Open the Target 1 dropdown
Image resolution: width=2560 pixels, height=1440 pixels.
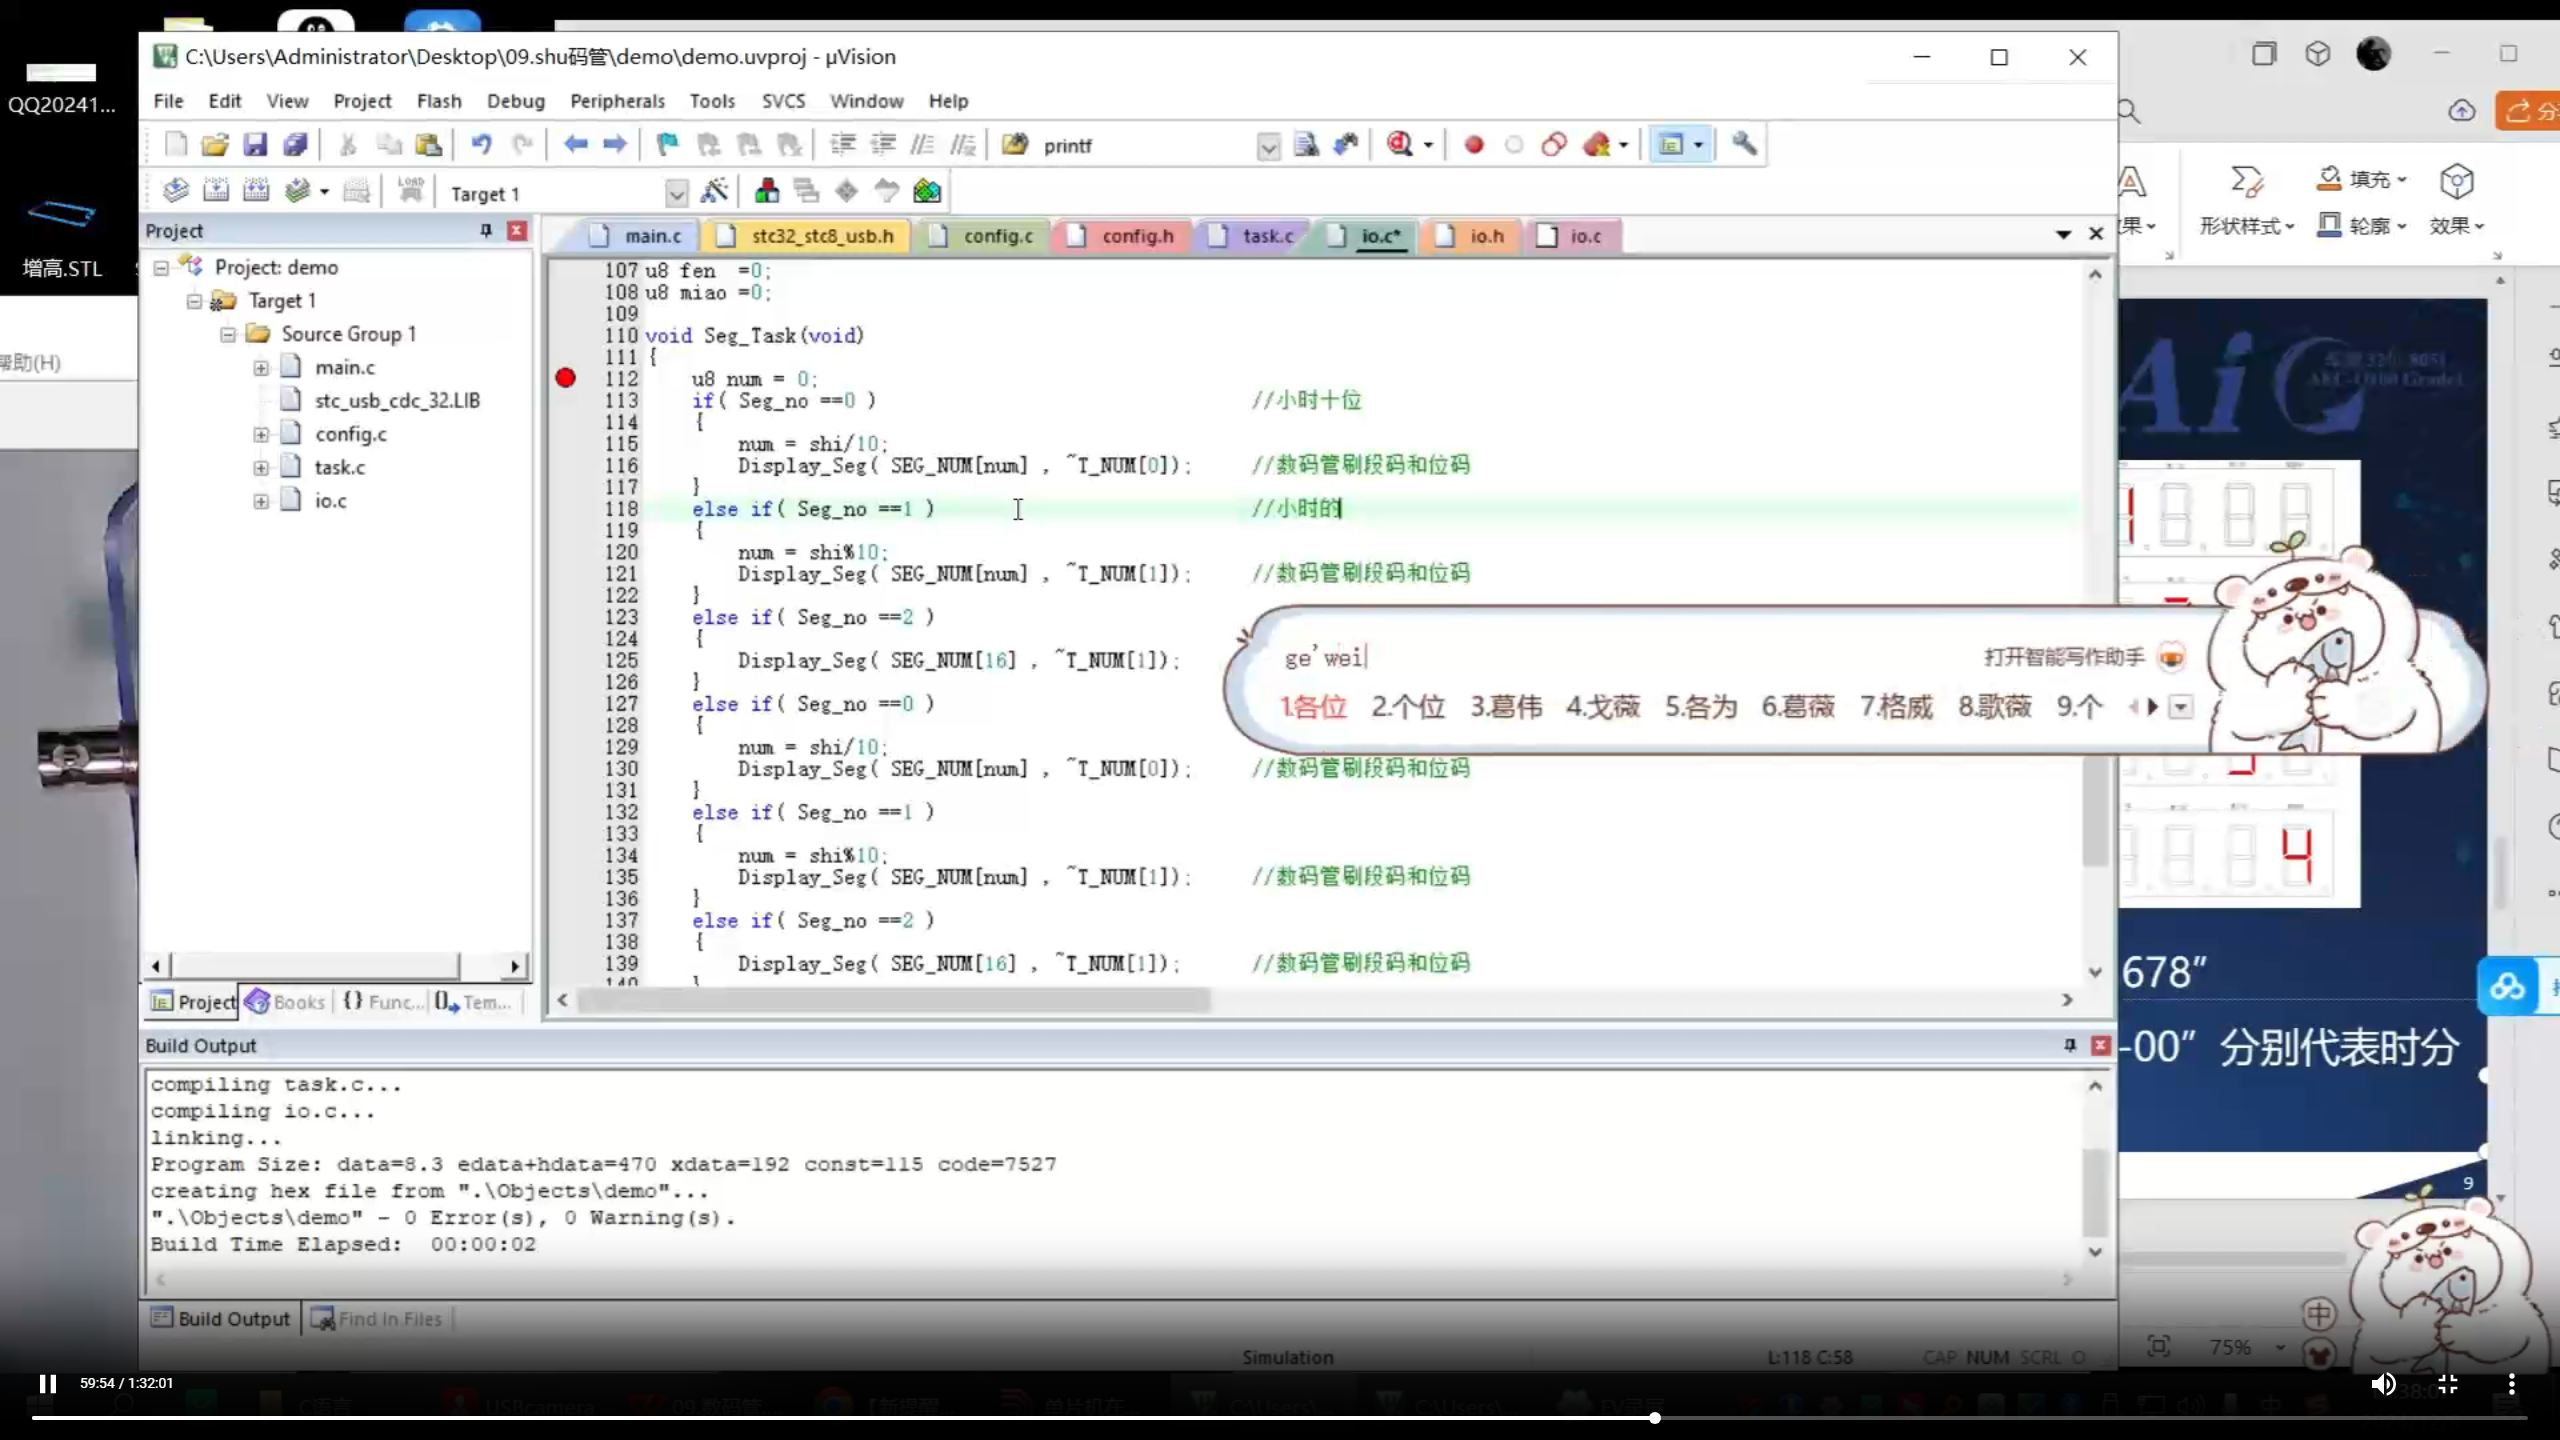(676, 193)
